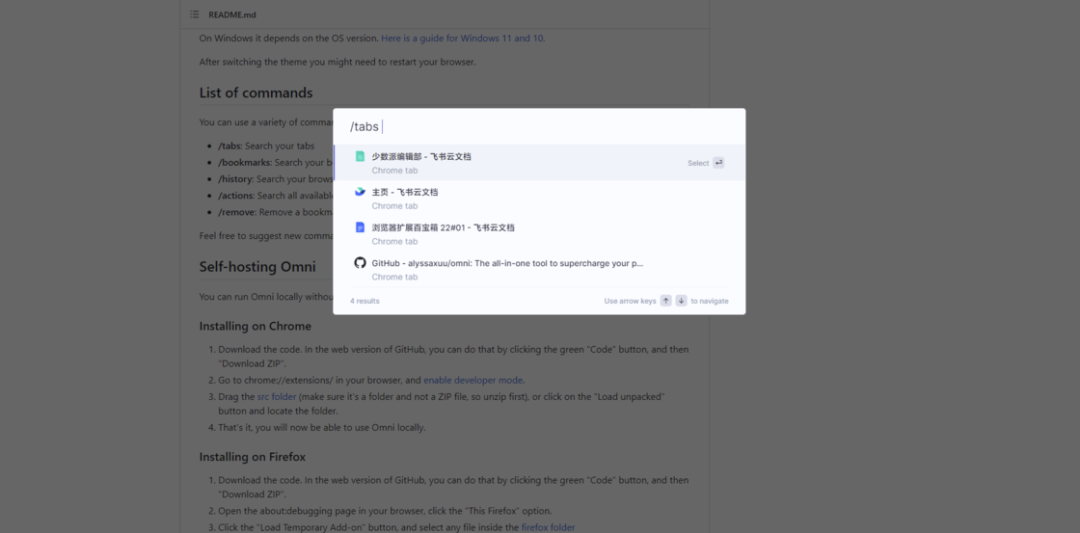Open the GitHub alyssaxuu/omni tab result
This screenshot has width=1080, height=533.
point(539,269)
